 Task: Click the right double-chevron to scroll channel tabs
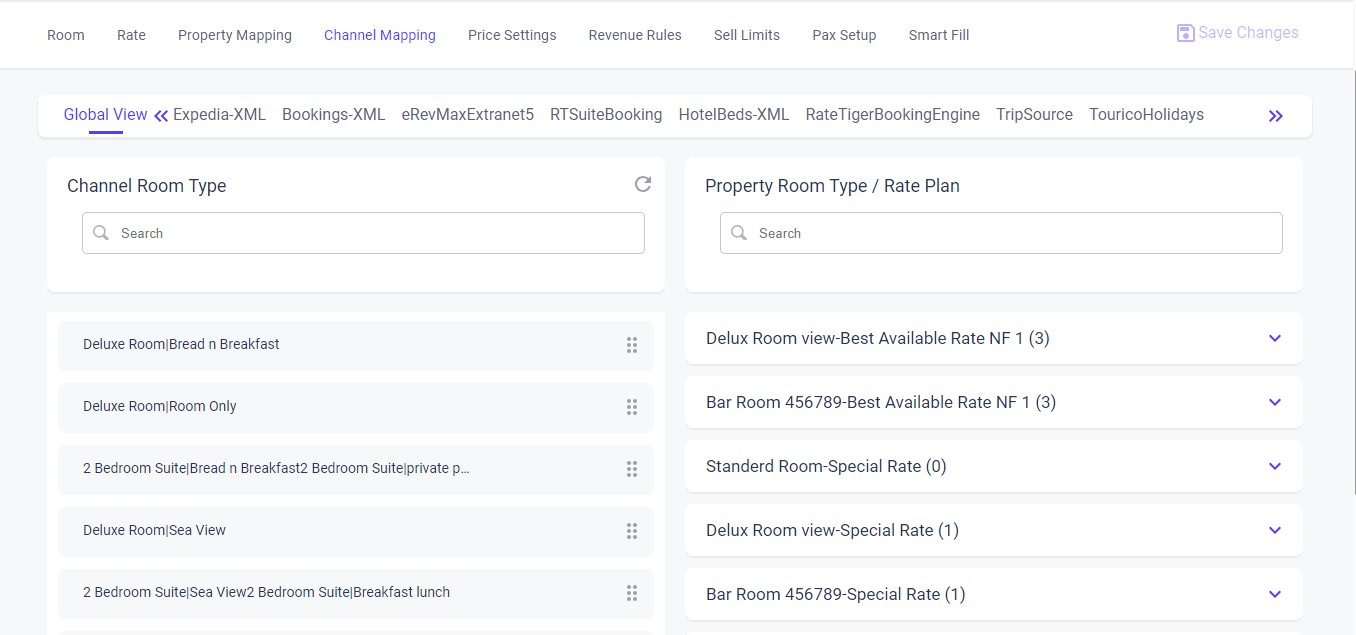click(1275, 115)
